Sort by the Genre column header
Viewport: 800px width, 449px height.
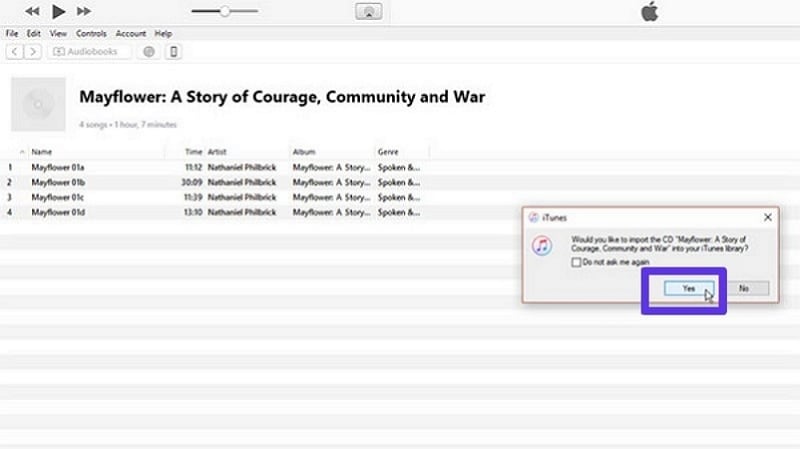[x=388, y=152]
